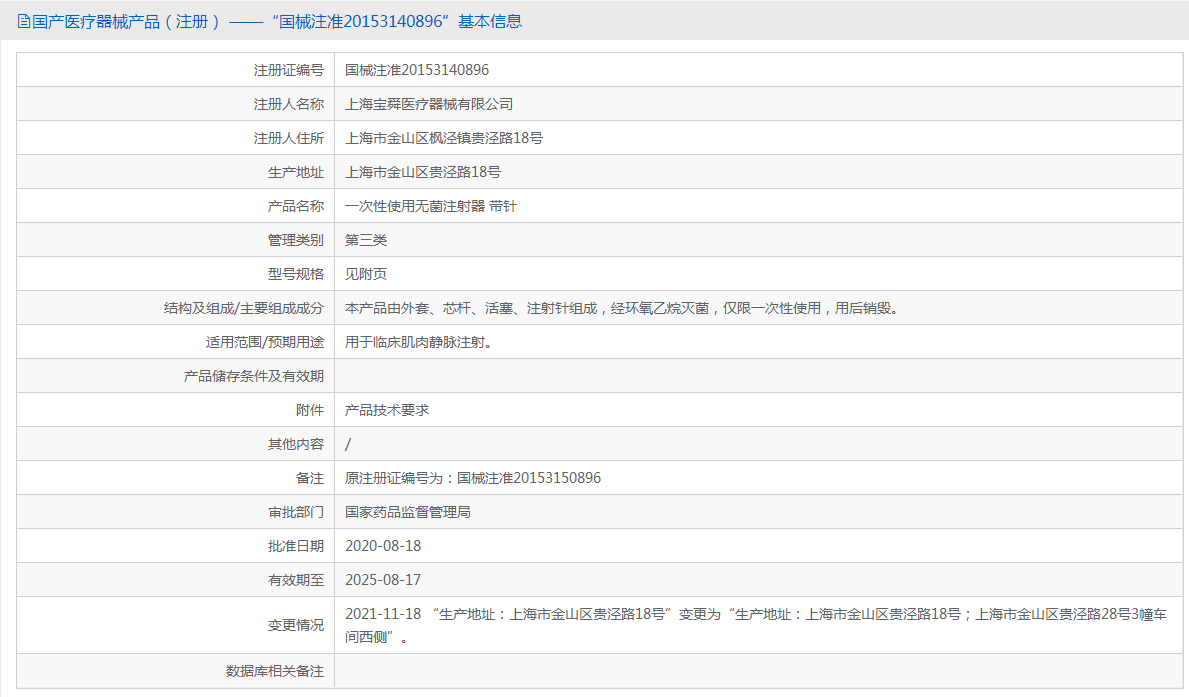Click the 注册证编号 row value 国械注准20153140896
Viewport: 1189px width, 697px height.
[417, 70]
